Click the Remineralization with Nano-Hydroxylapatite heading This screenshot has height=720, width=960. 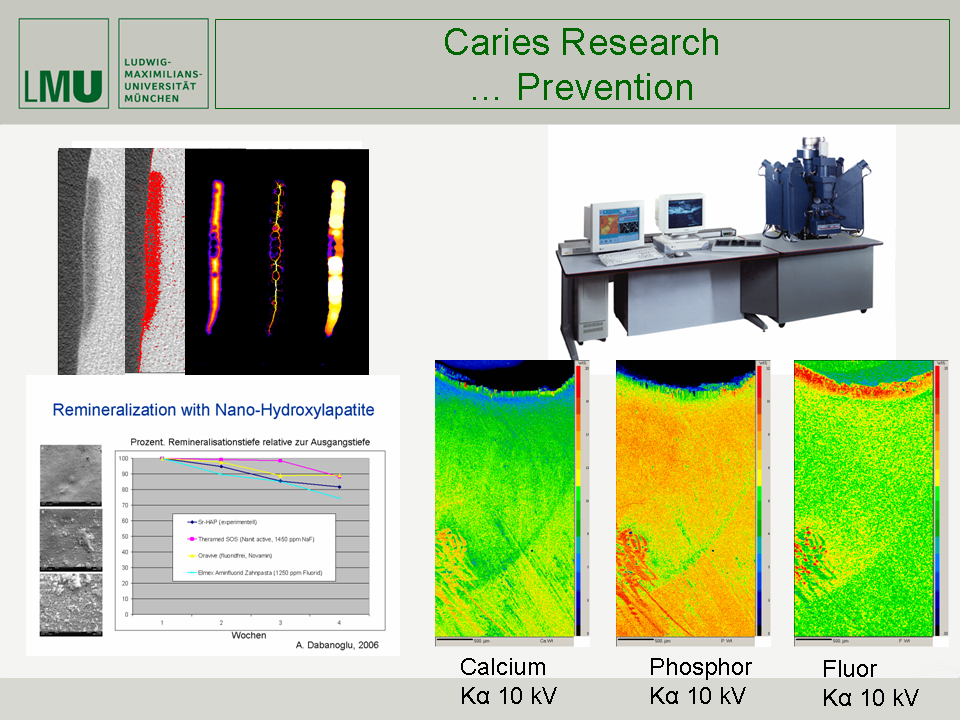(212, 410)
